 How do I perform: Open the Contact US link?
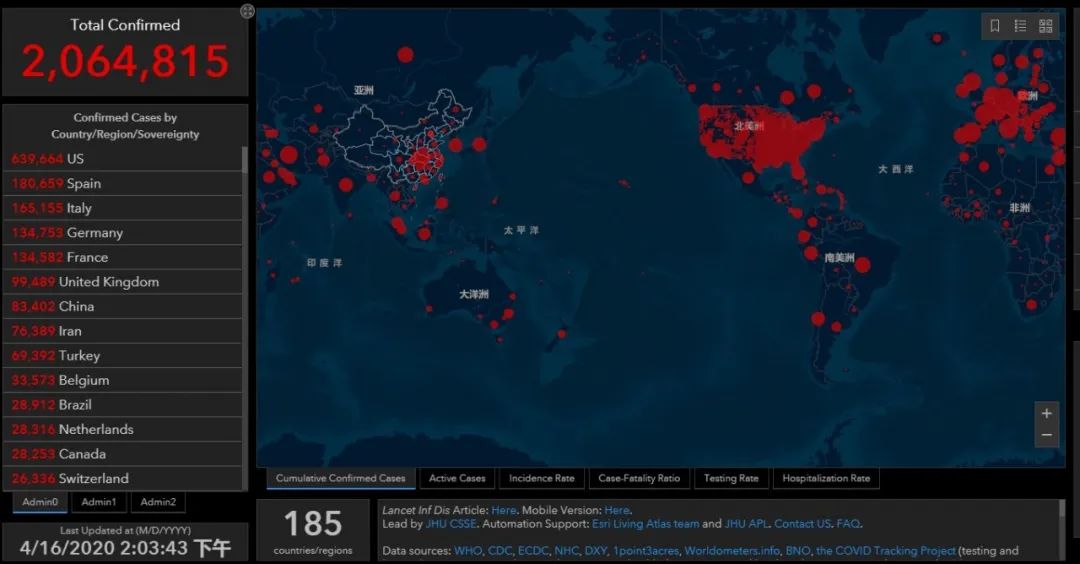pyautogui.click(x=802, y=524)
